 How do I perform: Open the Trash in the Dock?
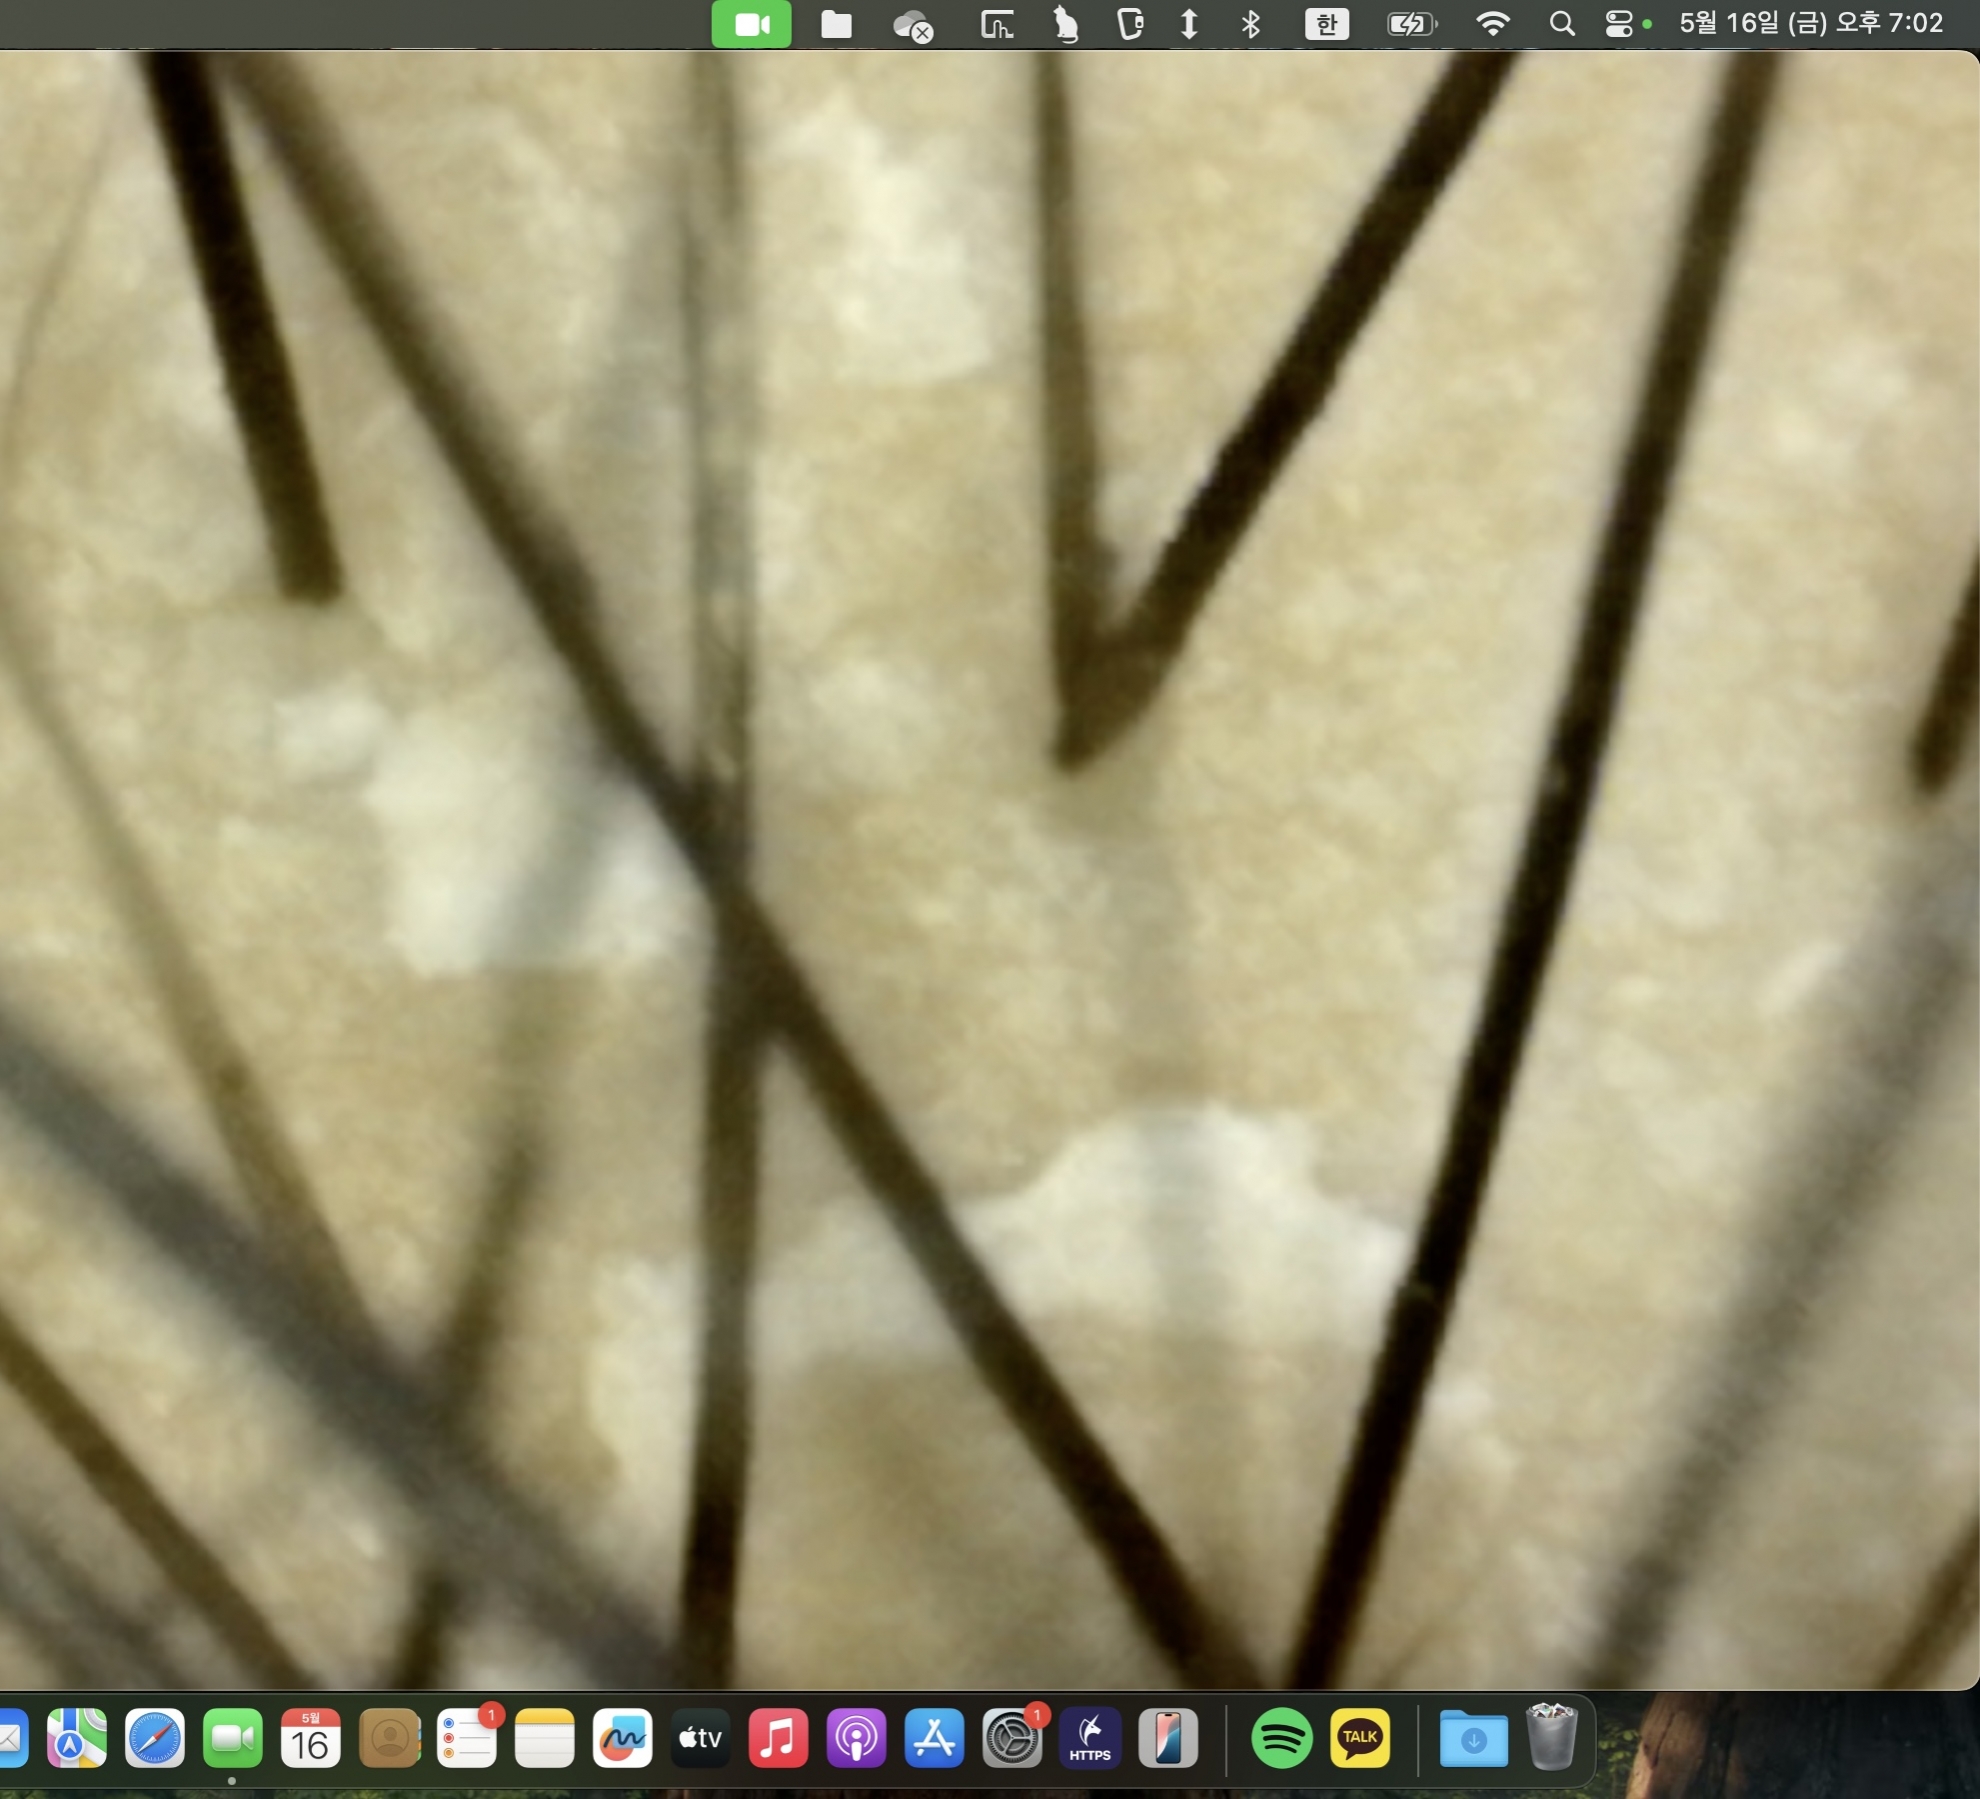(1551, 1738)
